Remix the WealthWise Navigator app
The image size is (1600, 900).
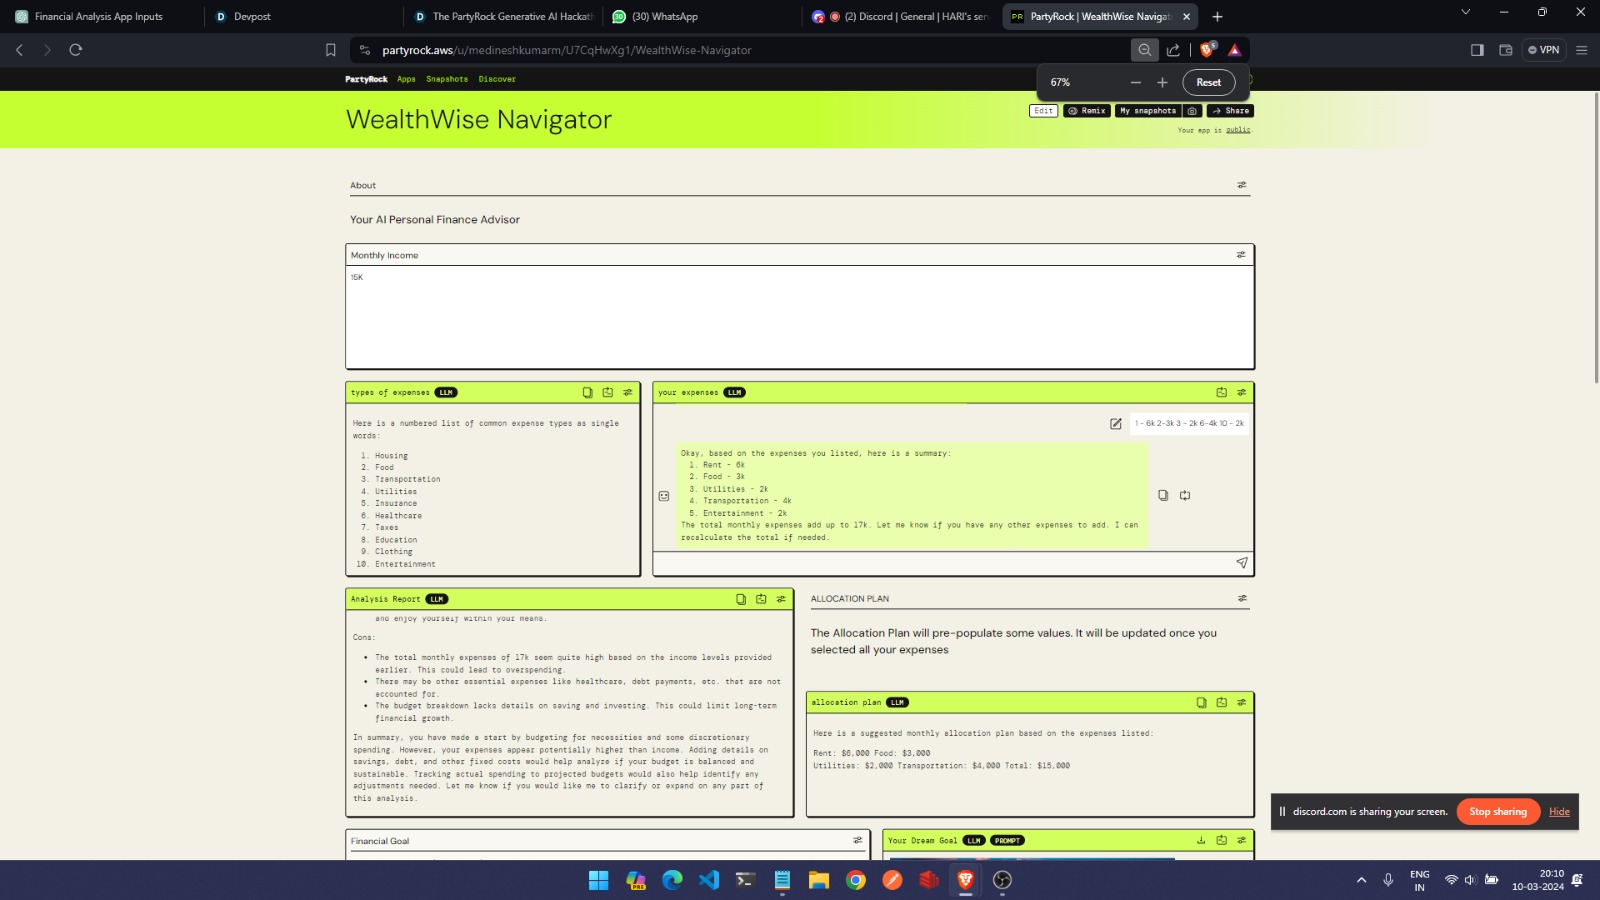coord(1087,111)
